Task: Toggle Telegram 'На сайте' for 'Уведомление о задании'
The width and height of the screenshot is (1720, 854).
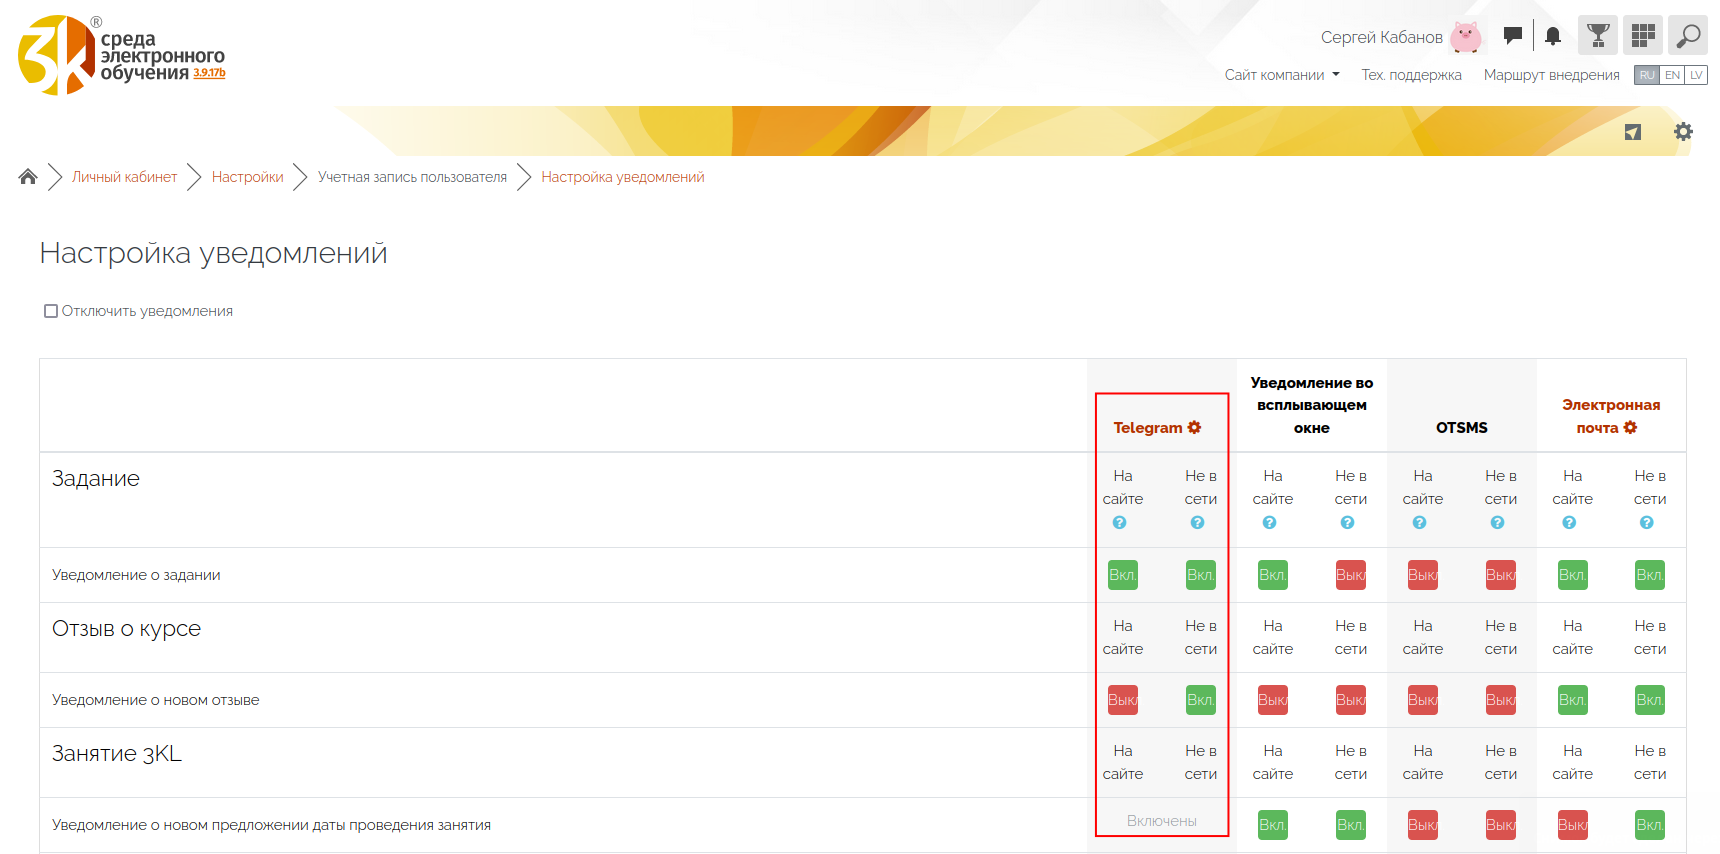Action: 1123,575
